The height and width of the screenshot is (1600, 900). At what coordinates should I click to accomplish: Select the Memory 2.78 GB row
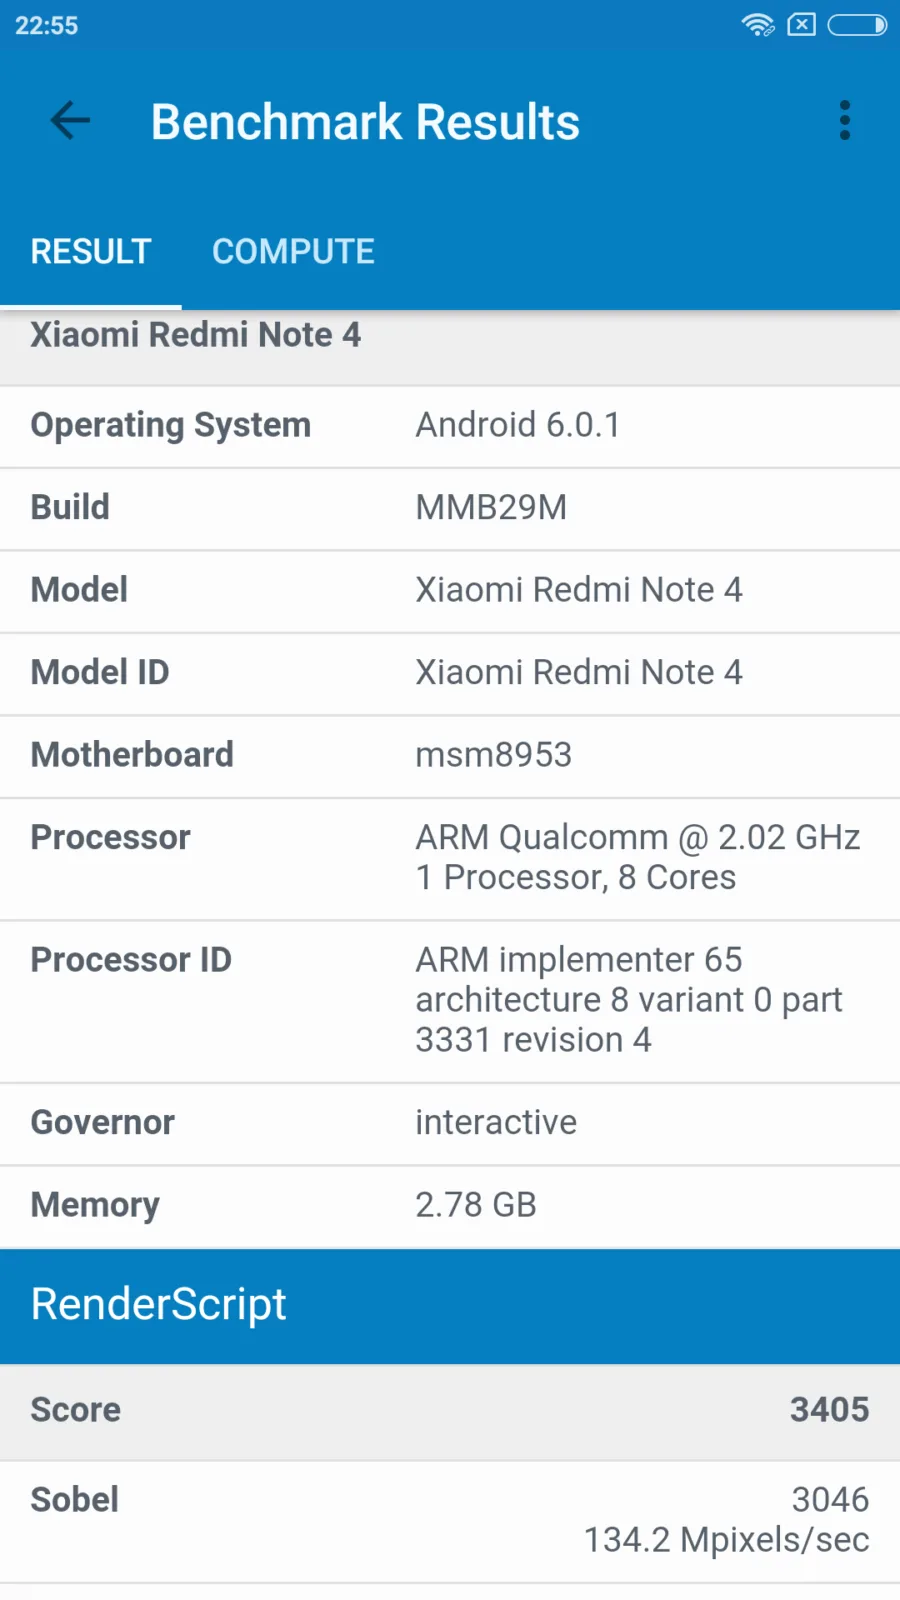[450, 1207]
